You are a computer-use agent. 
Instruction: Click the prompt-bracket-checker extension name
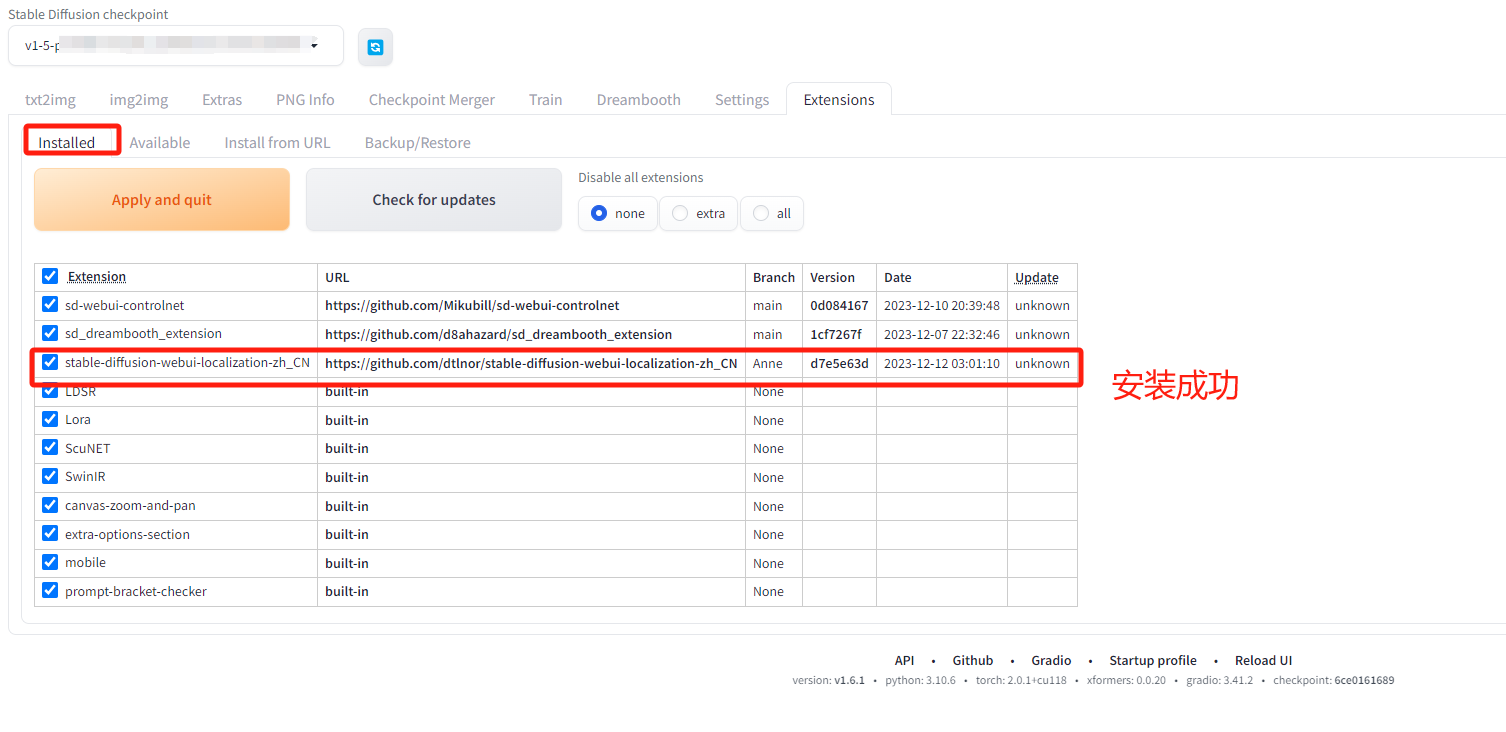click(x=136, y=592)
